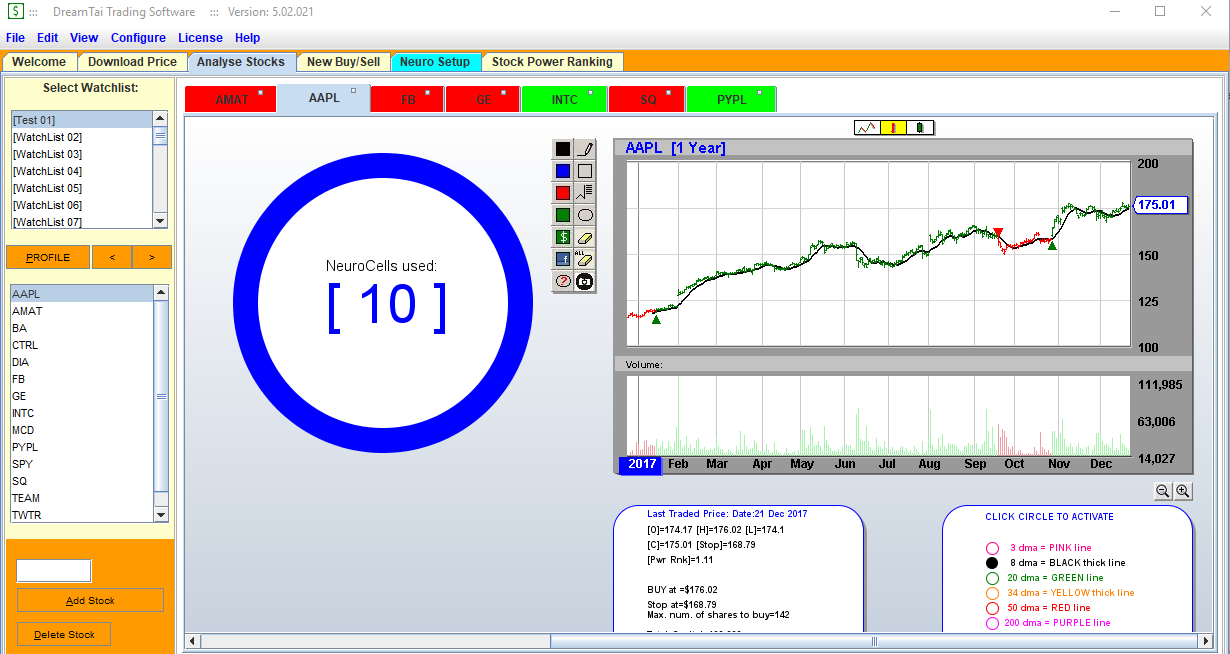Click the Add Stock button
This screenshot has width=1230, height=654.
coord(90,601)
